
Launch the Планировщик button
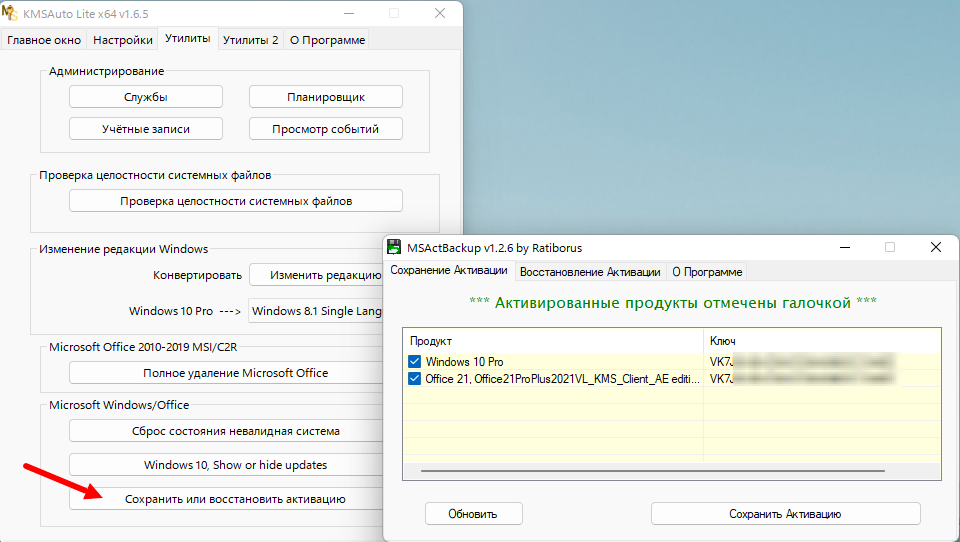coord(326,97)
